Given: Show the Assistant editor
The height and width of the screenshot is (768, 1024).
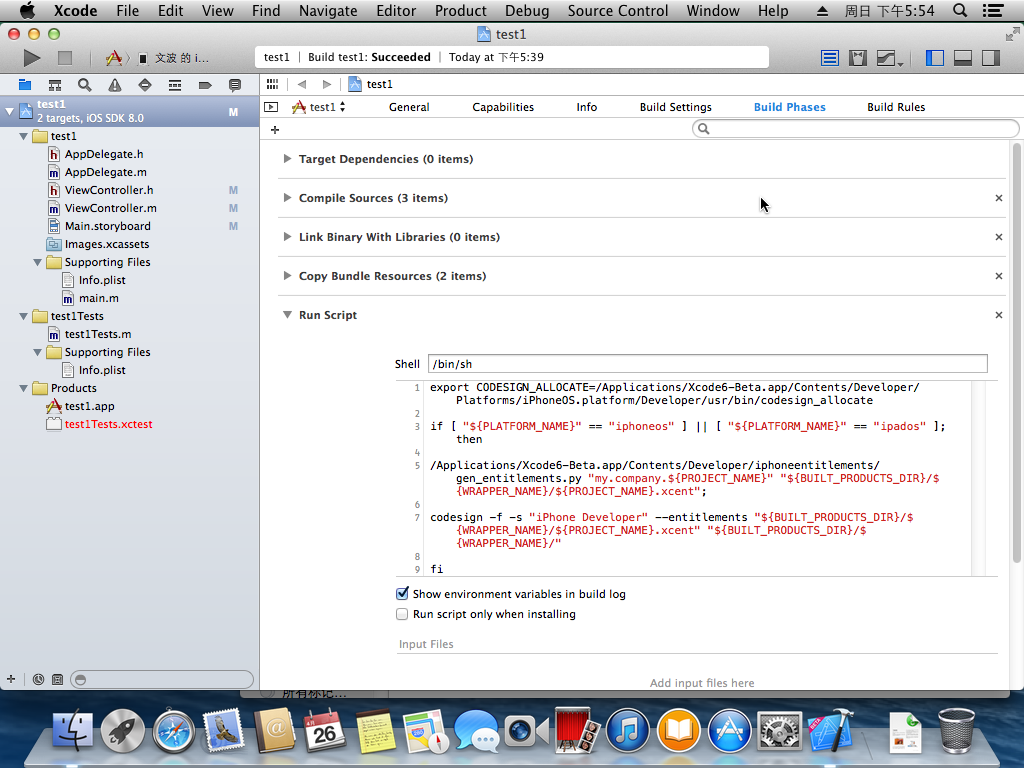Looking at the screenshot, I should tap(858, 58).
